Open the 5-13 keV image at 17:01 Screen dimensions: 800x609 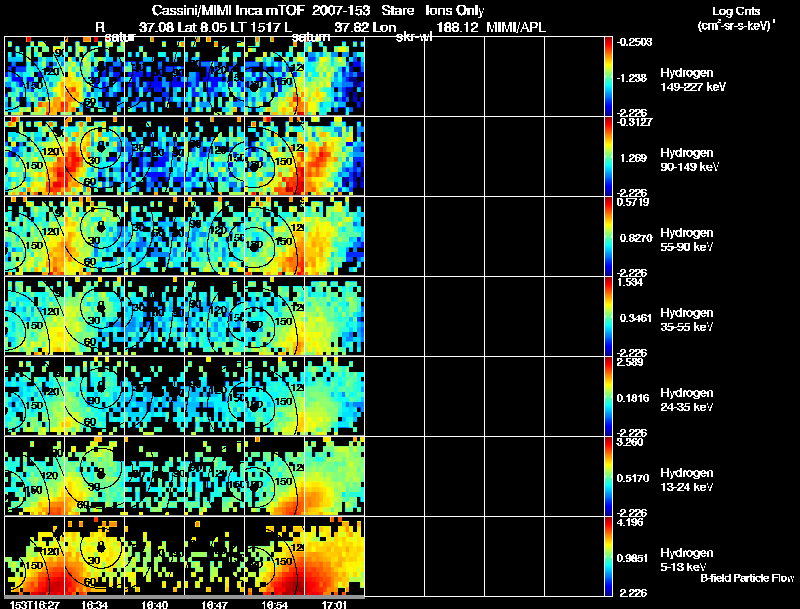pyautogui.click(x=334, y=556)
